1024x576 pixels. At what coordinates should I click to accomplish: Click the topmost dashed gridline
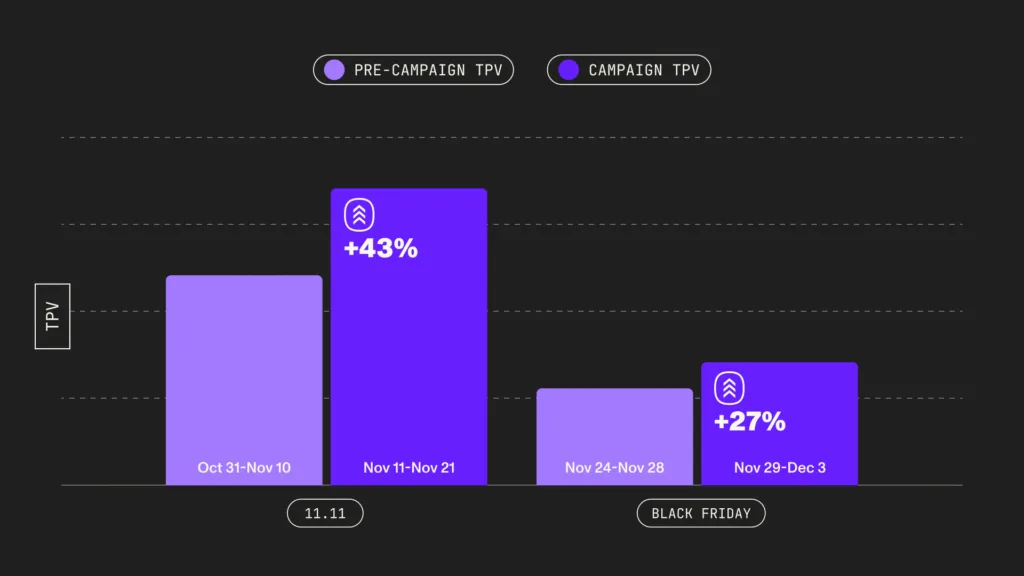pyautogui.click(x=512, y=137)
